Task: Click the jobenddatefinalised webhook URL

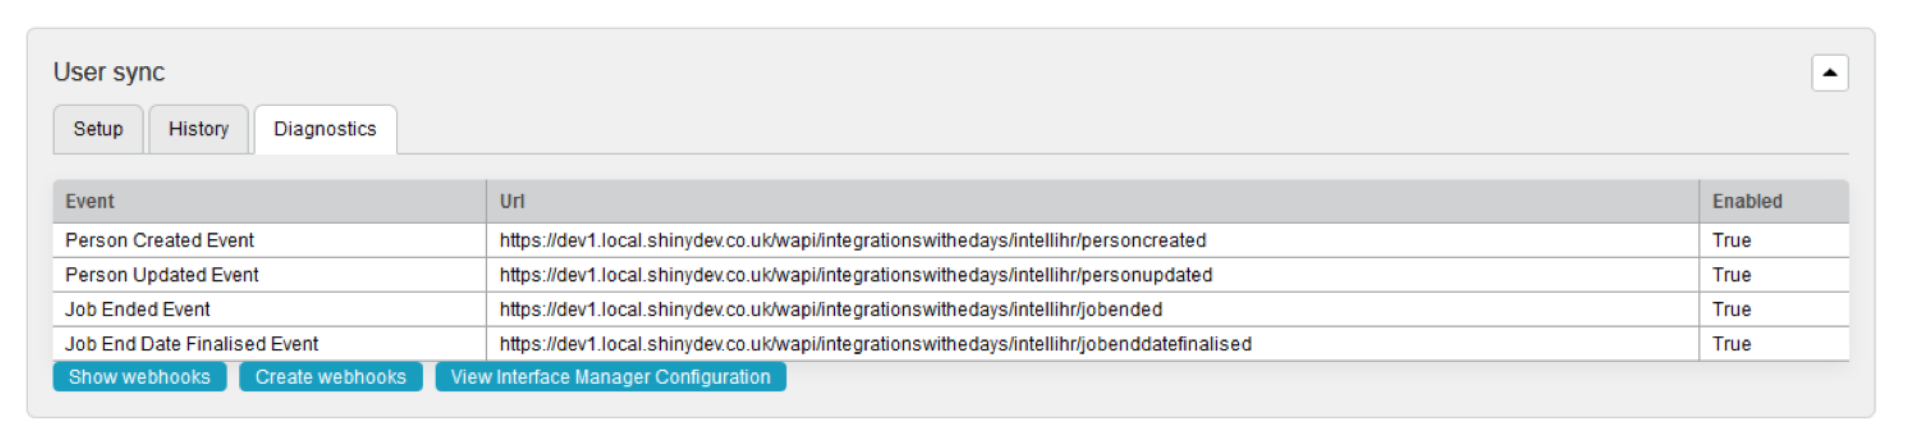Action: click(875, 344)
